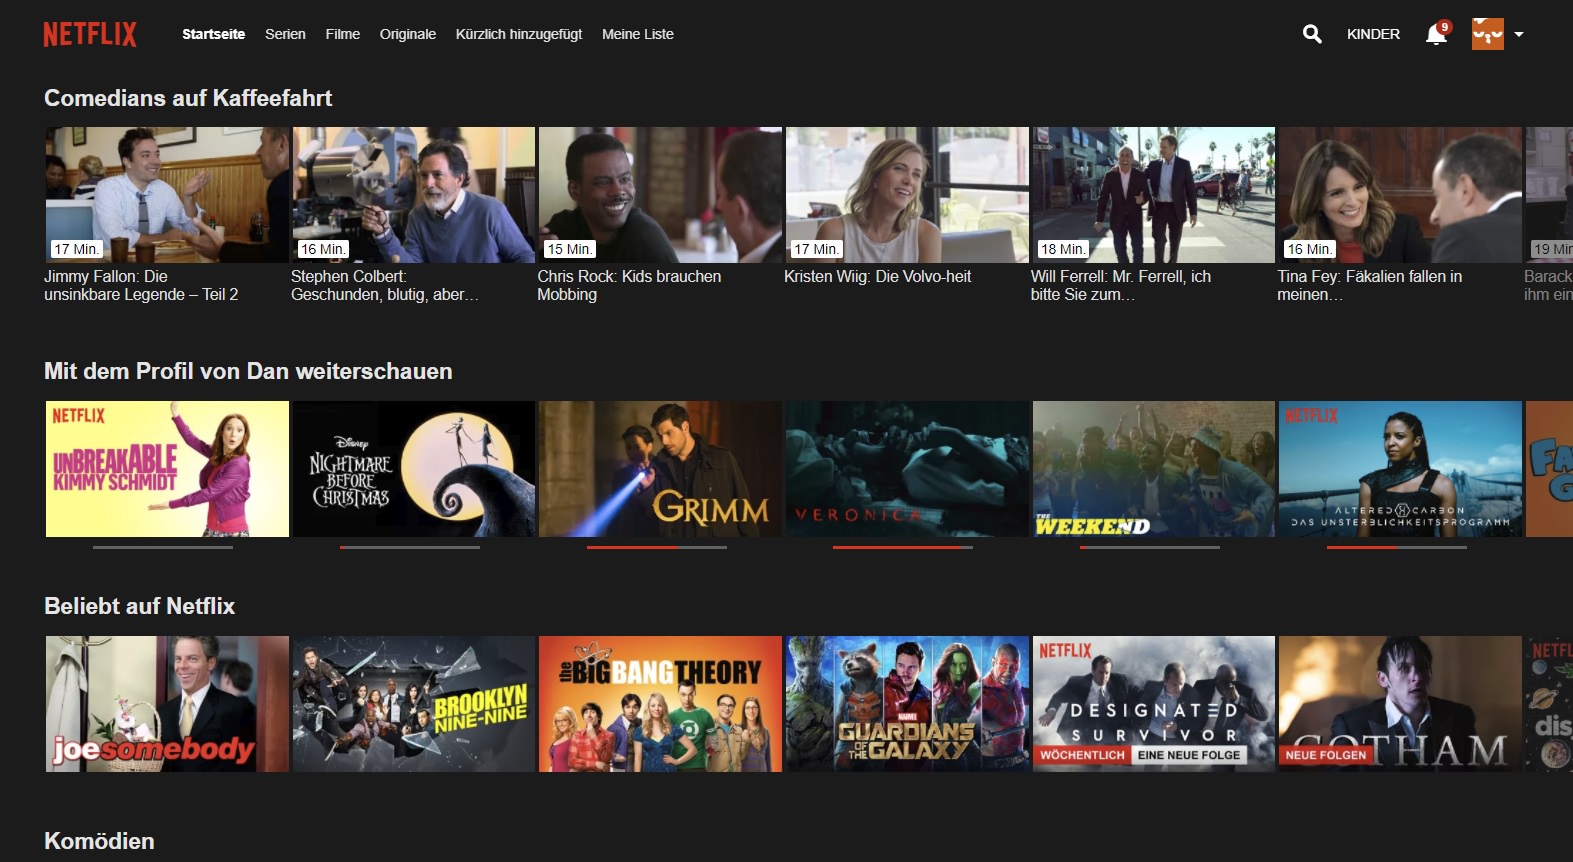The height and width of the screenshot is (862, 1573).
Task: Click the WÖCHENTLICH badge on Designated Survivor
Action: tap(1082, 755)
